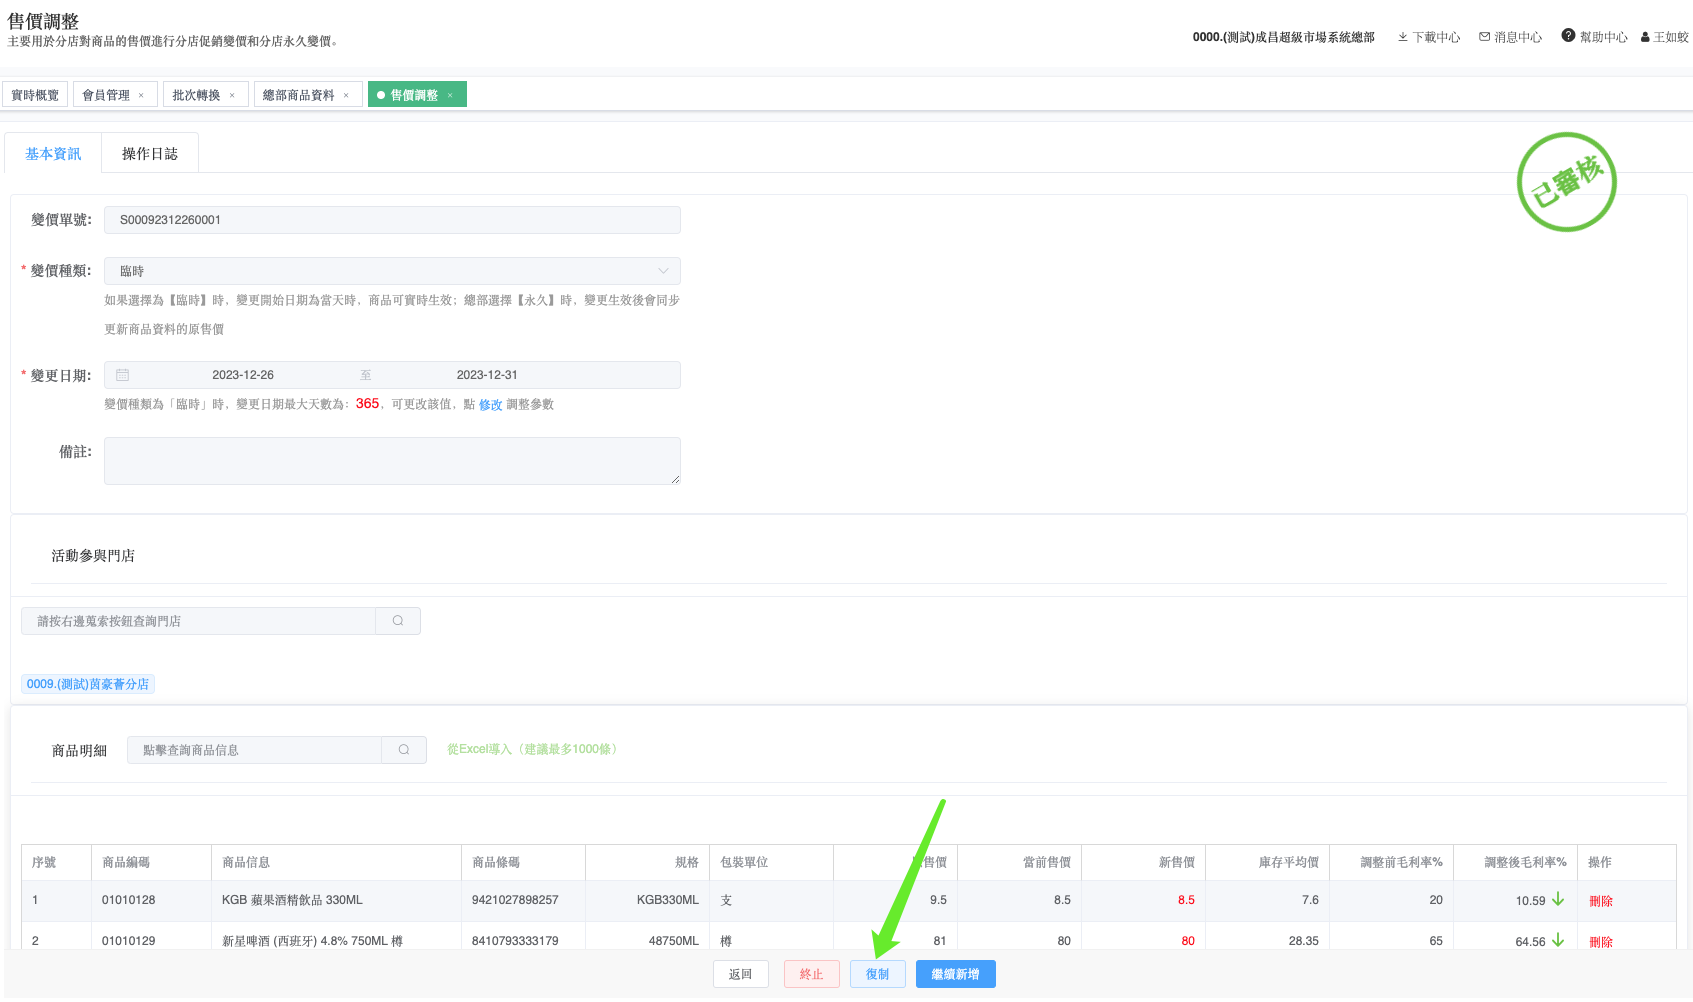Close the 批次轉換 tab
Screen dimensions: 1693x1002
pyautogui.click(x=232, y=96)
